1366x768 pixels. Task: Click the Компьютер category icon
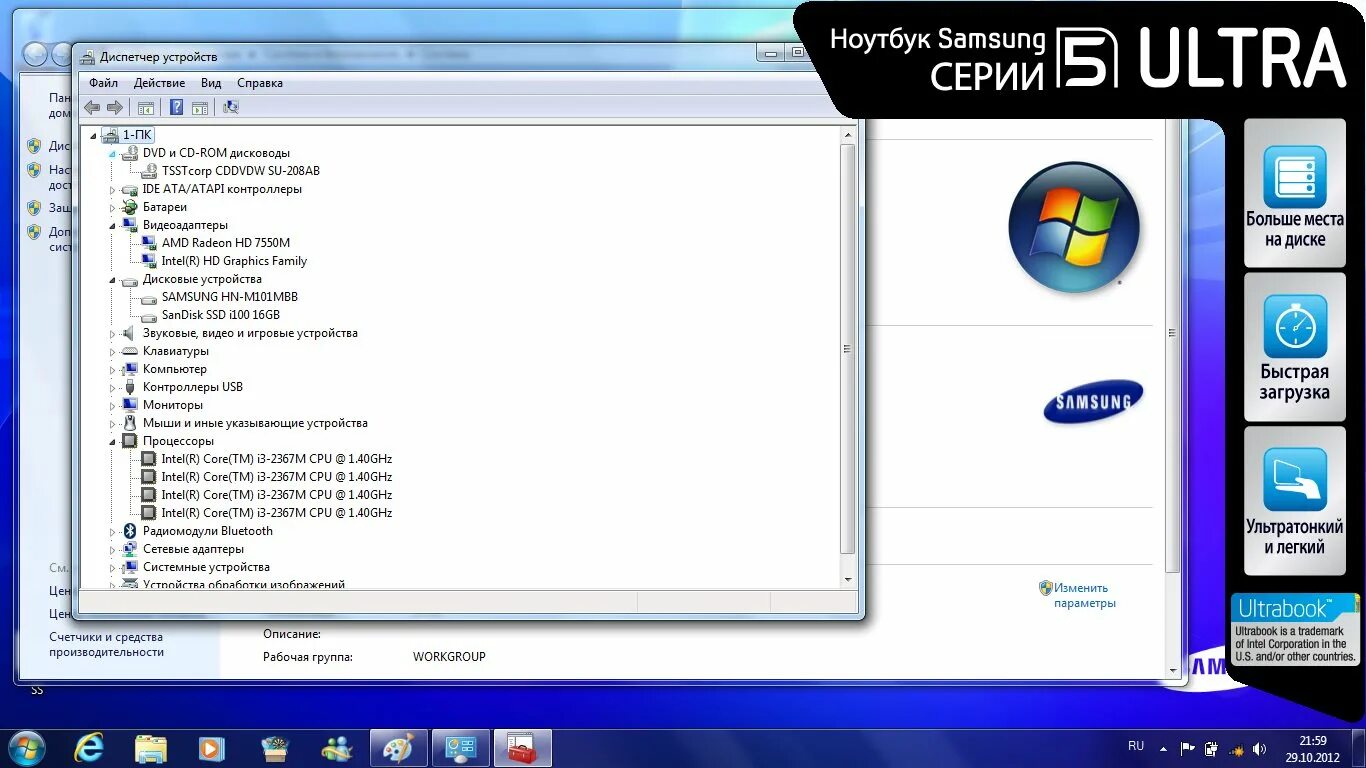129,369
